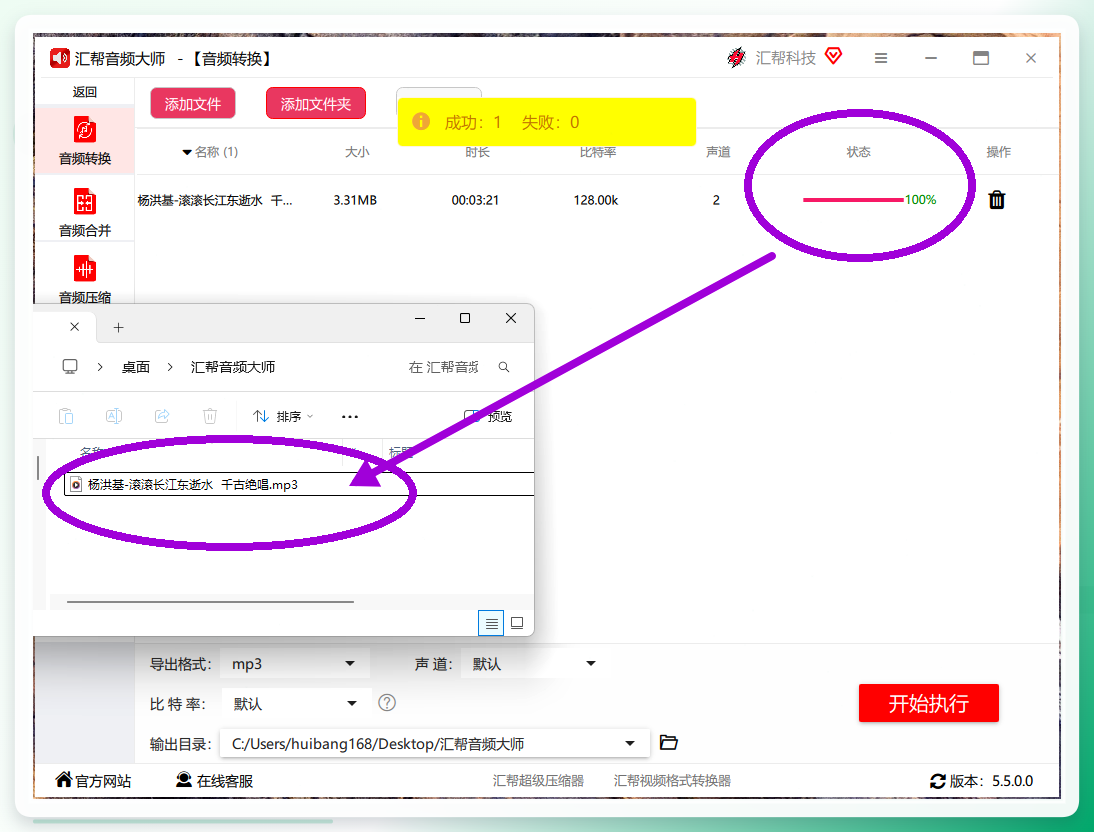Click the red 开始执行 button
The image size is (1094, 832).
click(x=929, y=703)
